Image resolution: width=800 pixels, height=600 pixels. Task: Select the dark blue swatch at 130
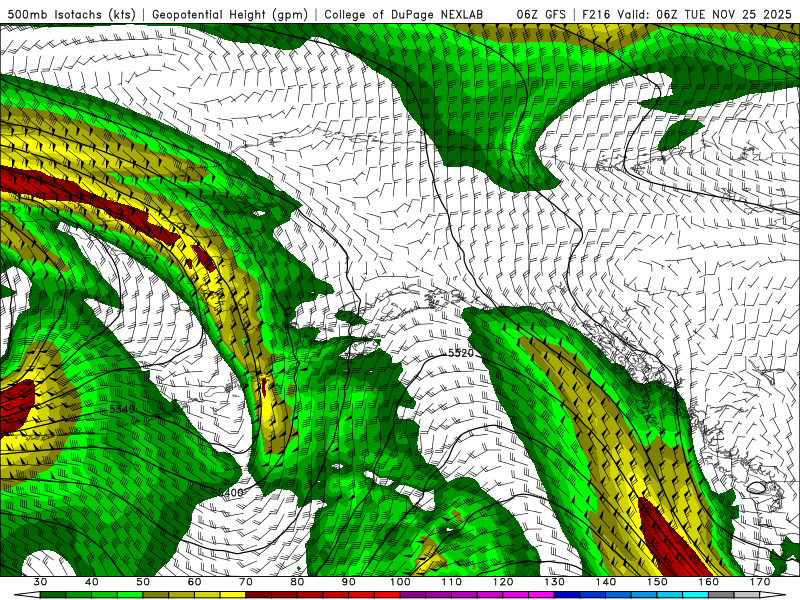[567, 595]
